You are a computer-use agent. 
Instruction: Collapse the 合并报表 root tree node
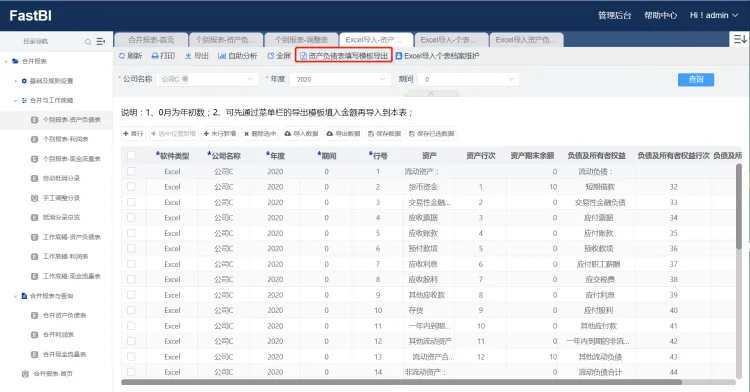click(x=6, y=61)
